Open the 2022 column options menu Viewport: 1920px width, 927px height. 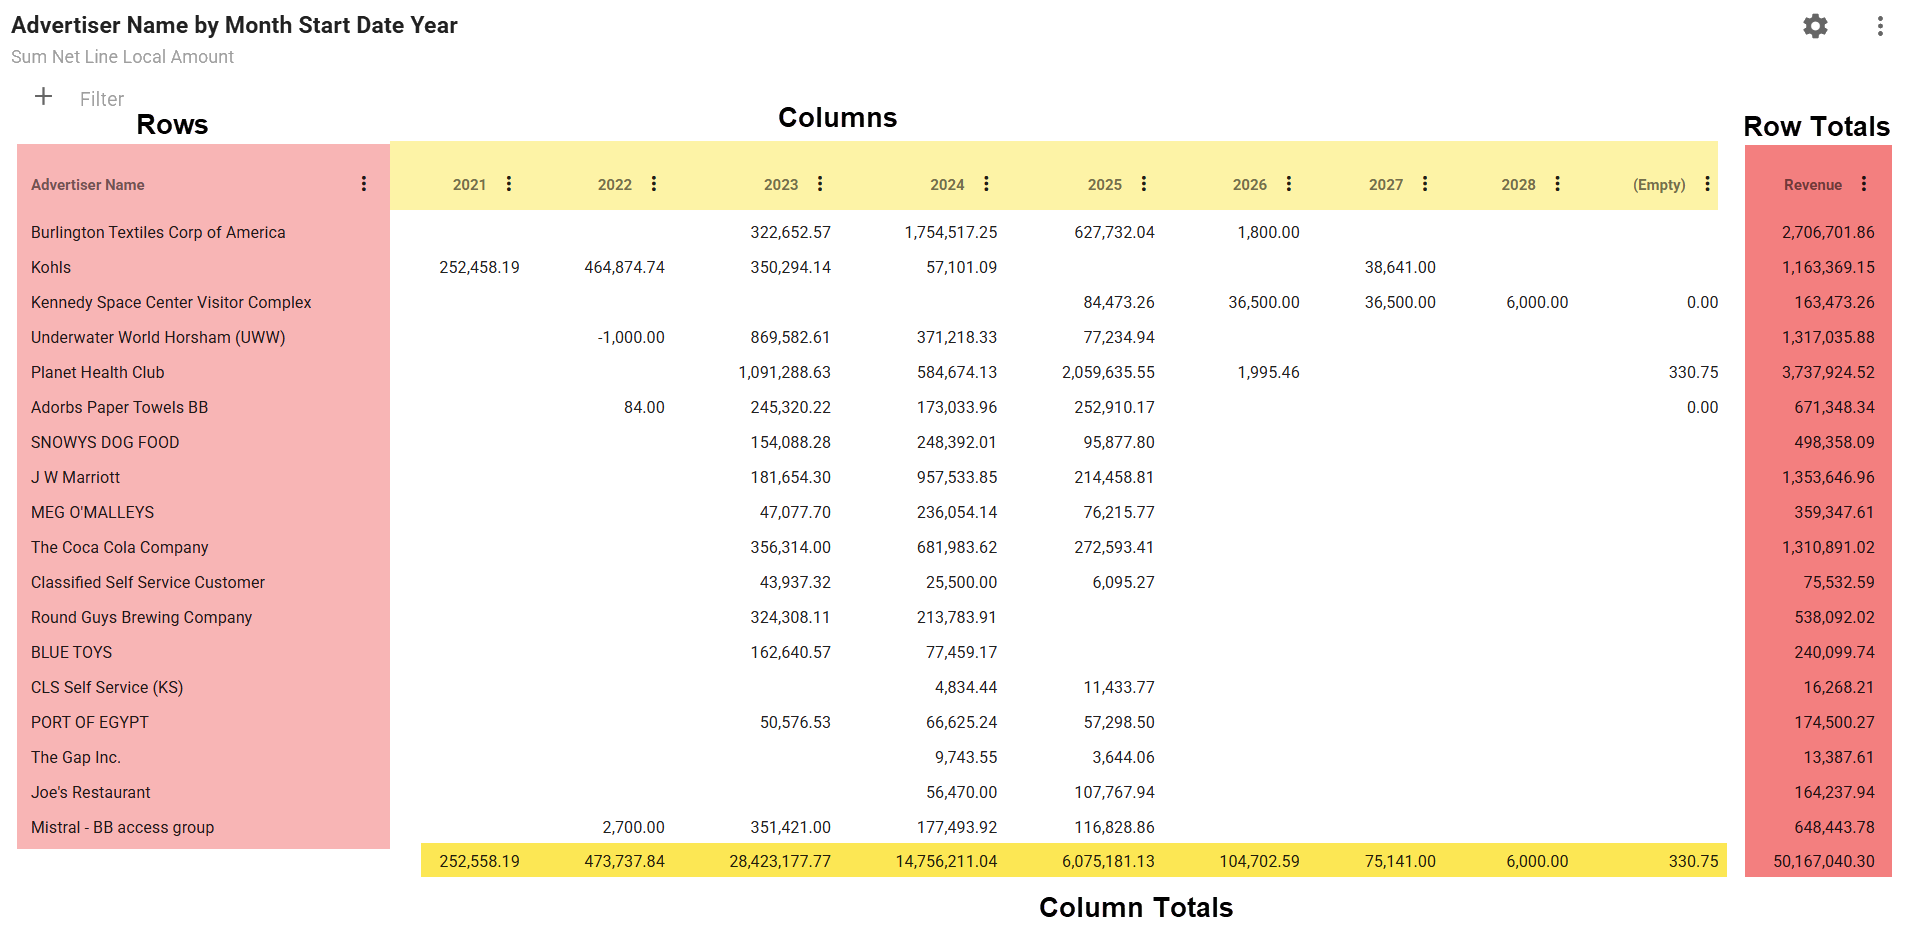pyautogui.click(x=654, y=184)
